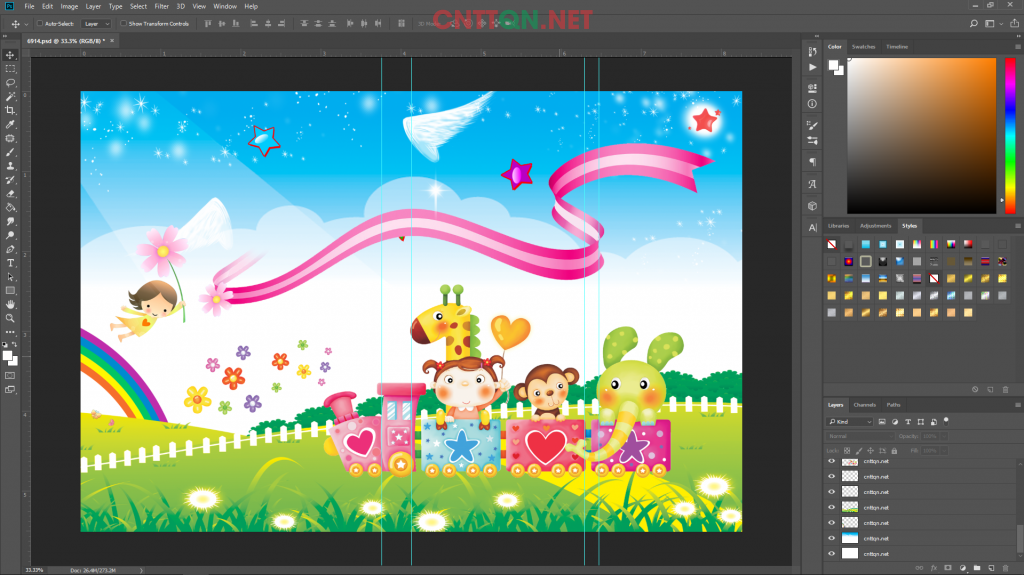Open the Styles panel flyout menu
The width and height of the screenshot is (1024, 575).
pos(1017,226)
